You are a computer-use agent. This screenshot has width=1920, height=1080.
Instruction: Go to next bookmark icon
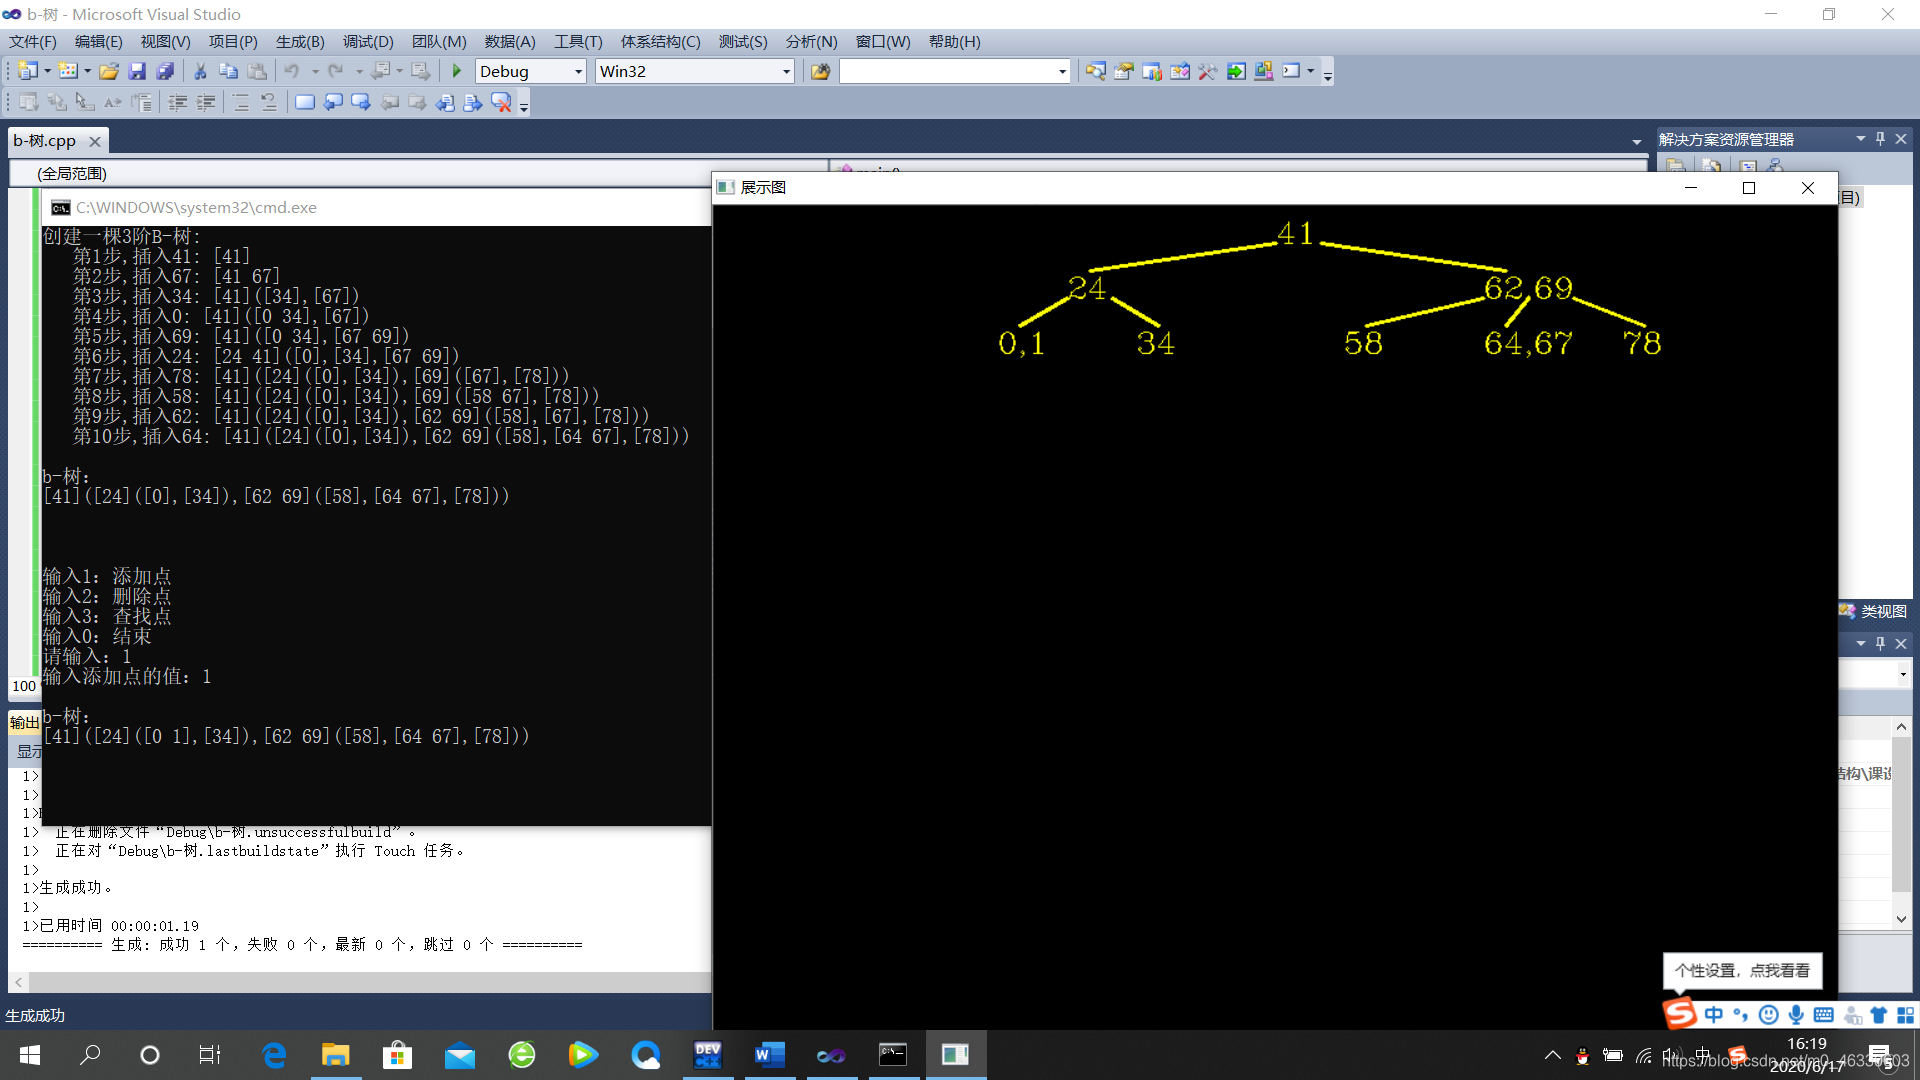(x=361, y=102)
